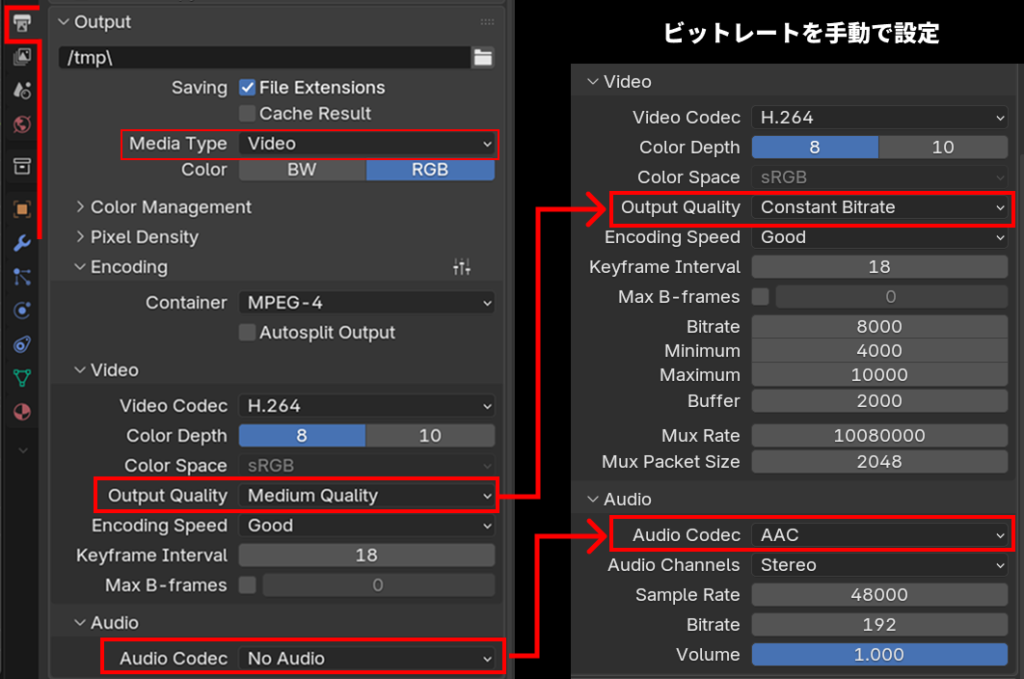Click the audio Volume slider

pos(879,655)
